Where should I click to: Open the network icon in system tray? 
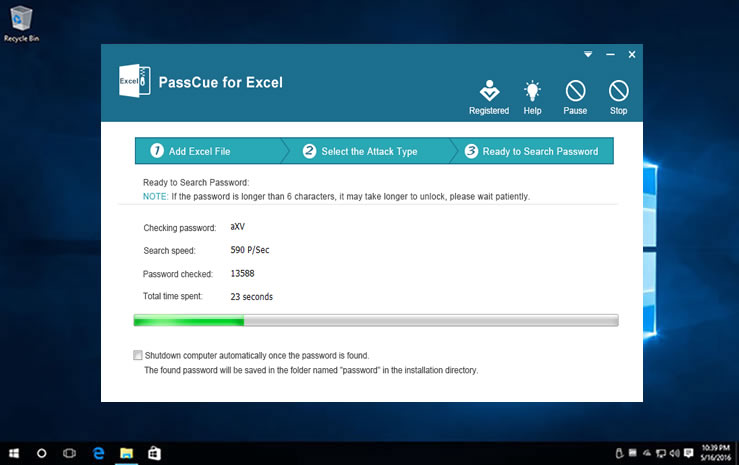click(661, 453)
